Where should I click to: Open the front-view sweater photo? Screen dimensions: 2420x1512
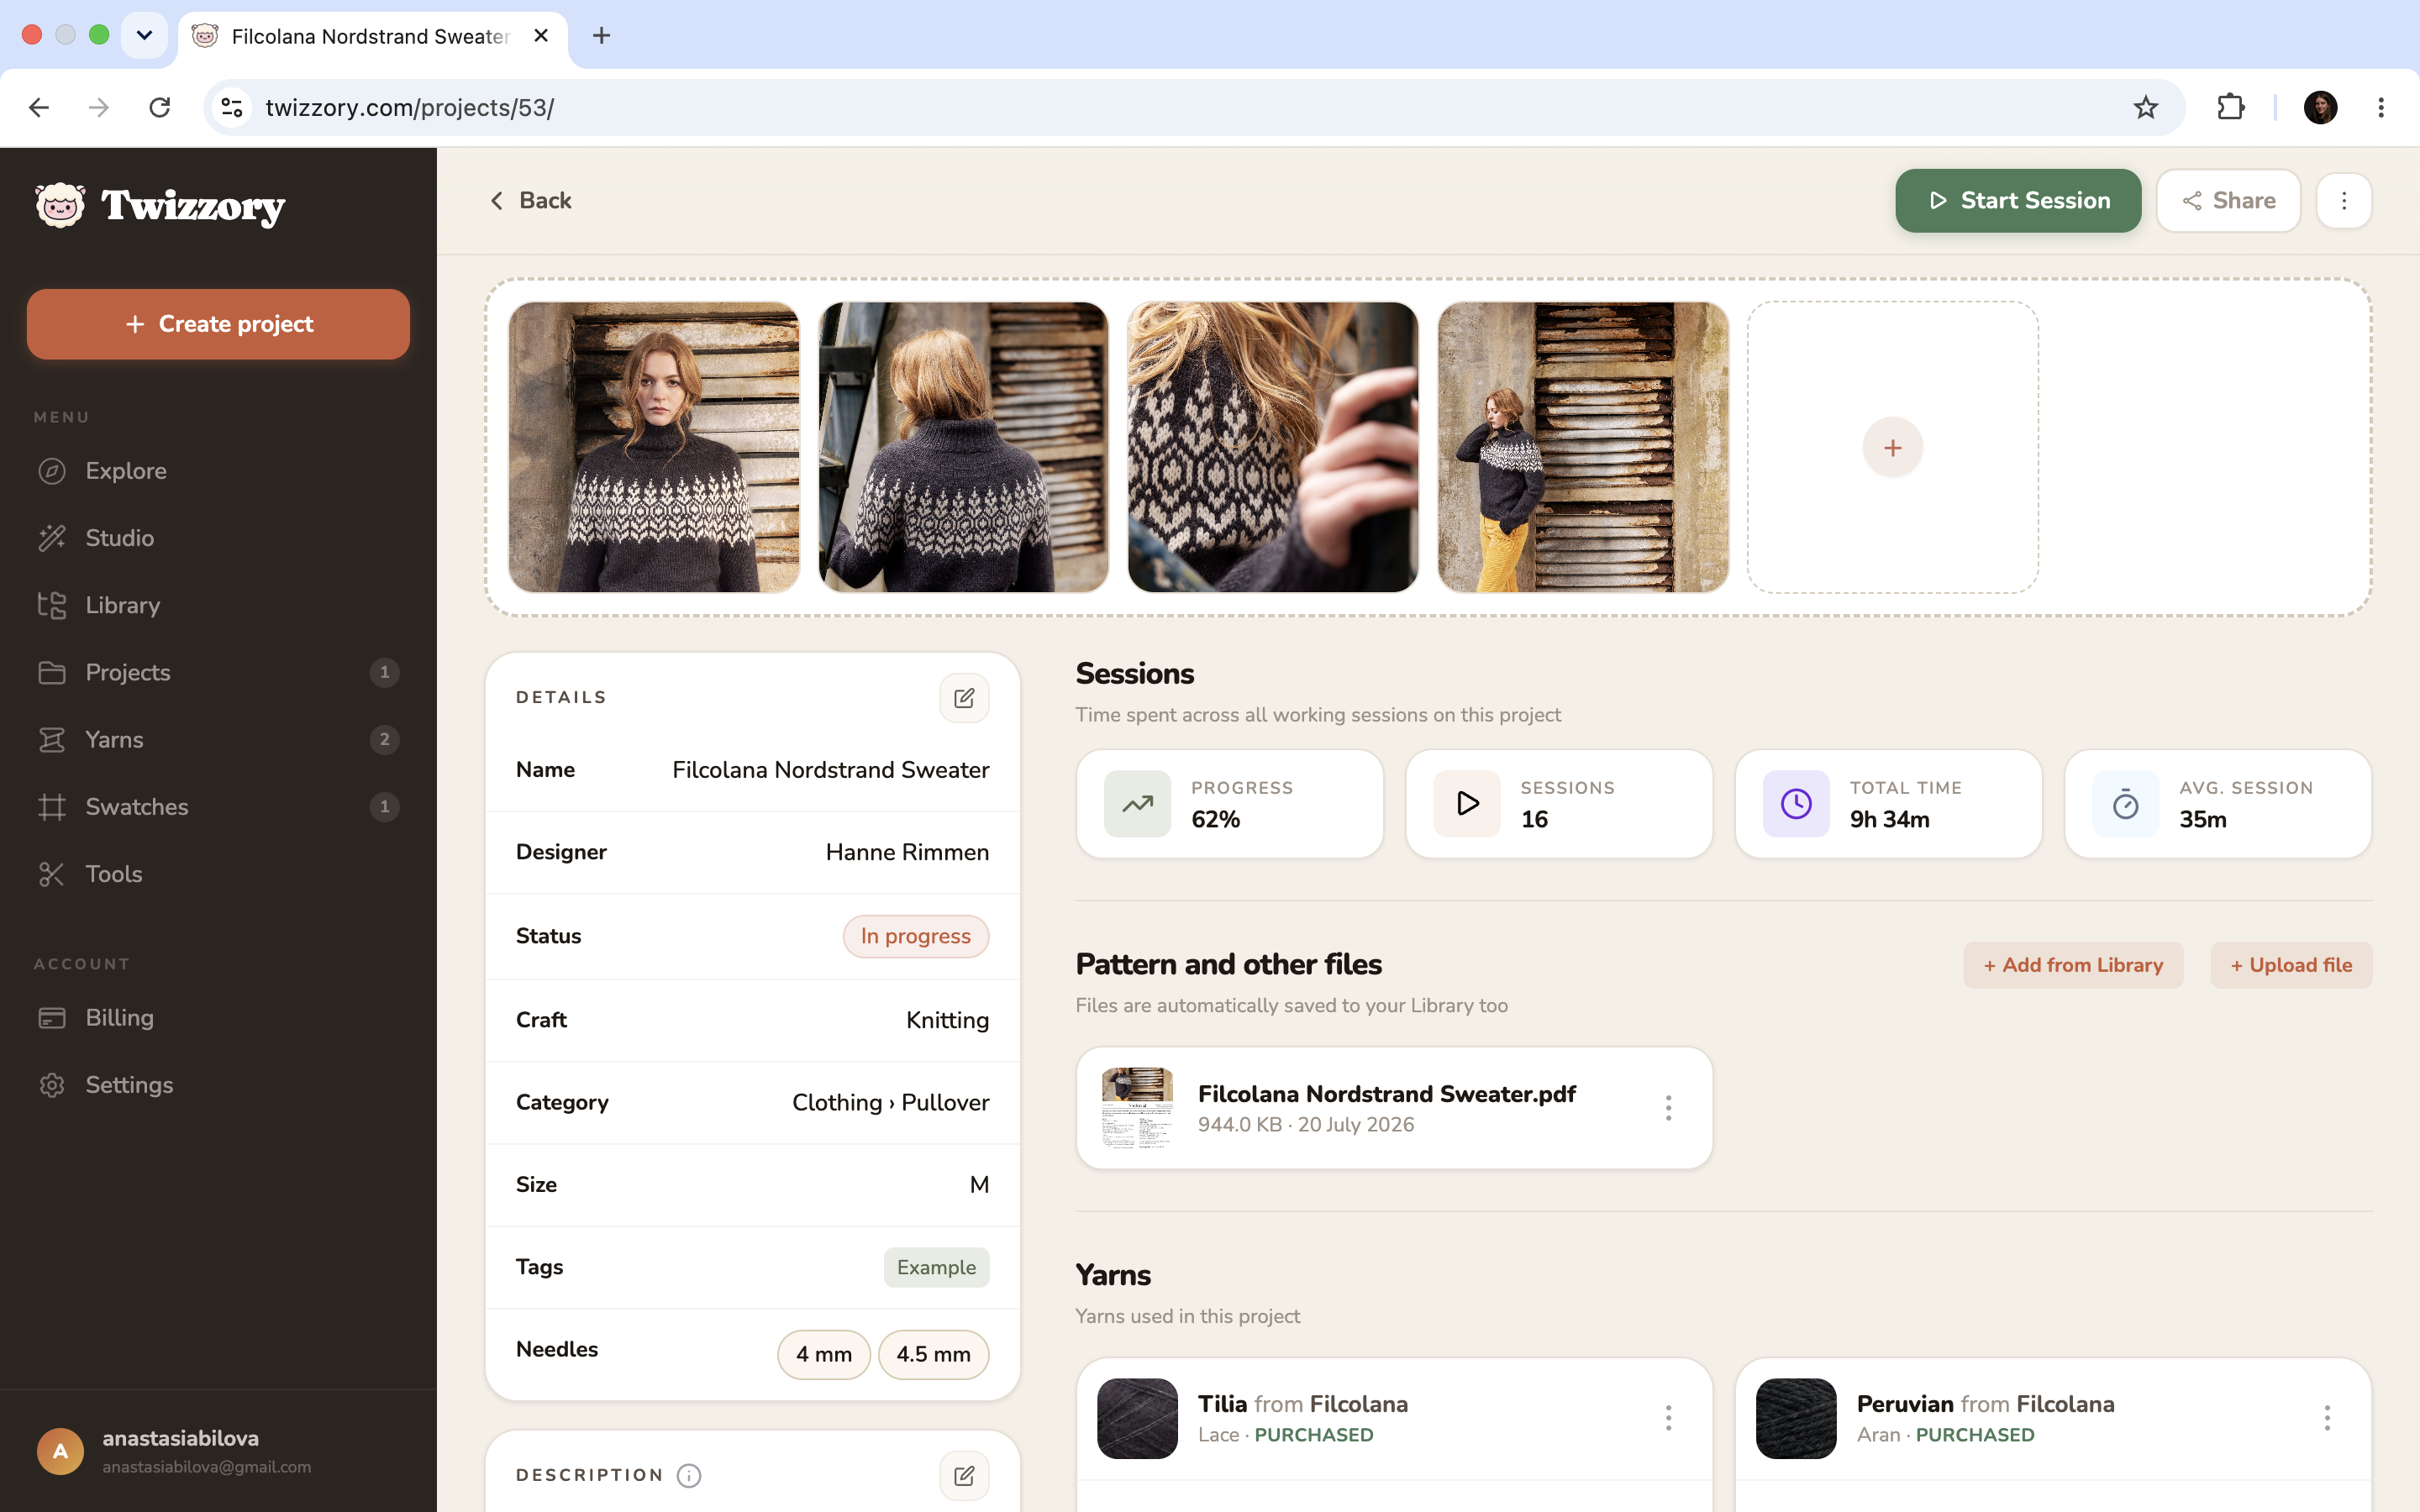pos(654,447)
